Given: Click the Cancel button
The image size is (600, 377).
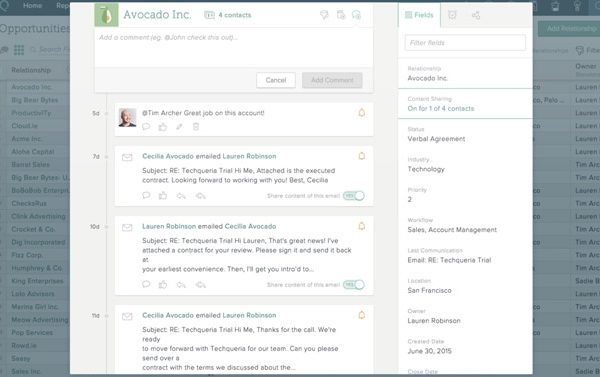Looking at the screenshot, I should tap(276, 80).
